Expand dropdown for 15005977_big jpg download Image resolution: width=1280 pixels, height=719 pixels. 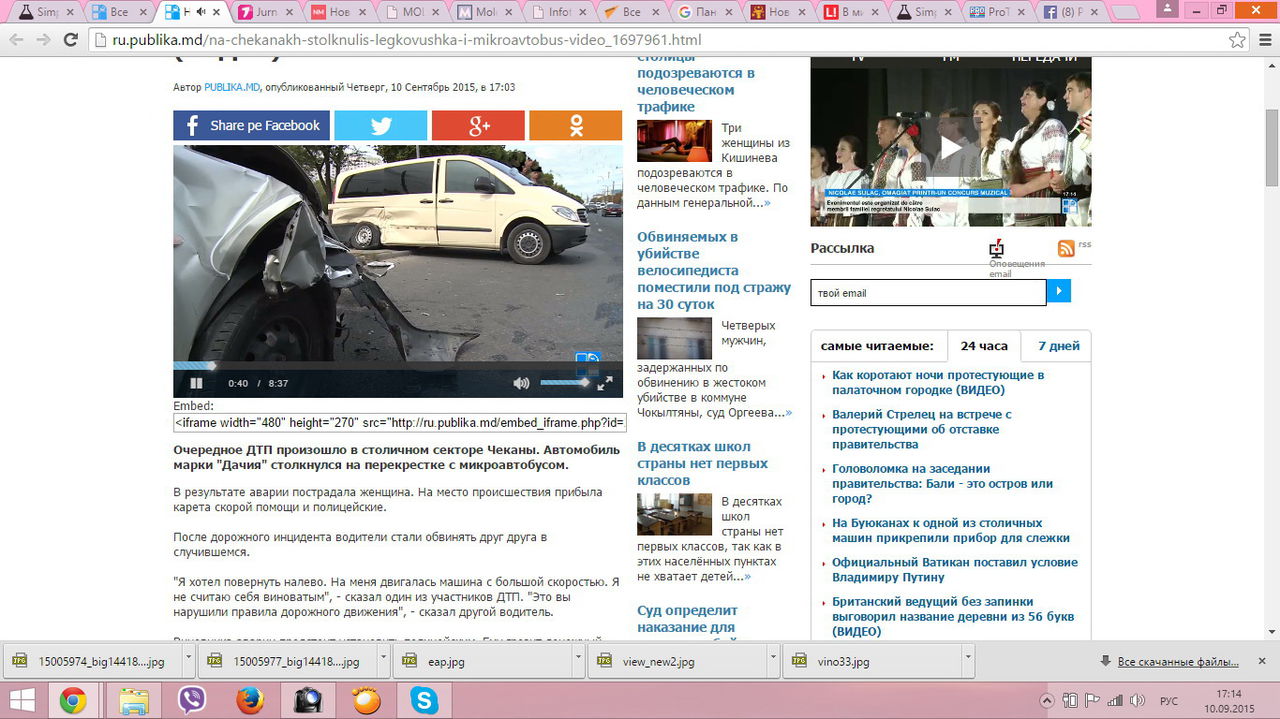[x=383, y=661]
